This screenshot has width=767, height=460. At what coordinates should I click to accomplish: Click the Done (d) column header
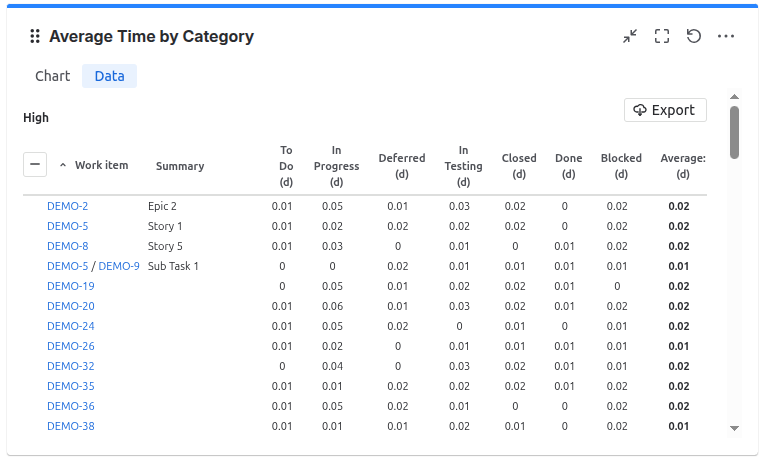568,166
